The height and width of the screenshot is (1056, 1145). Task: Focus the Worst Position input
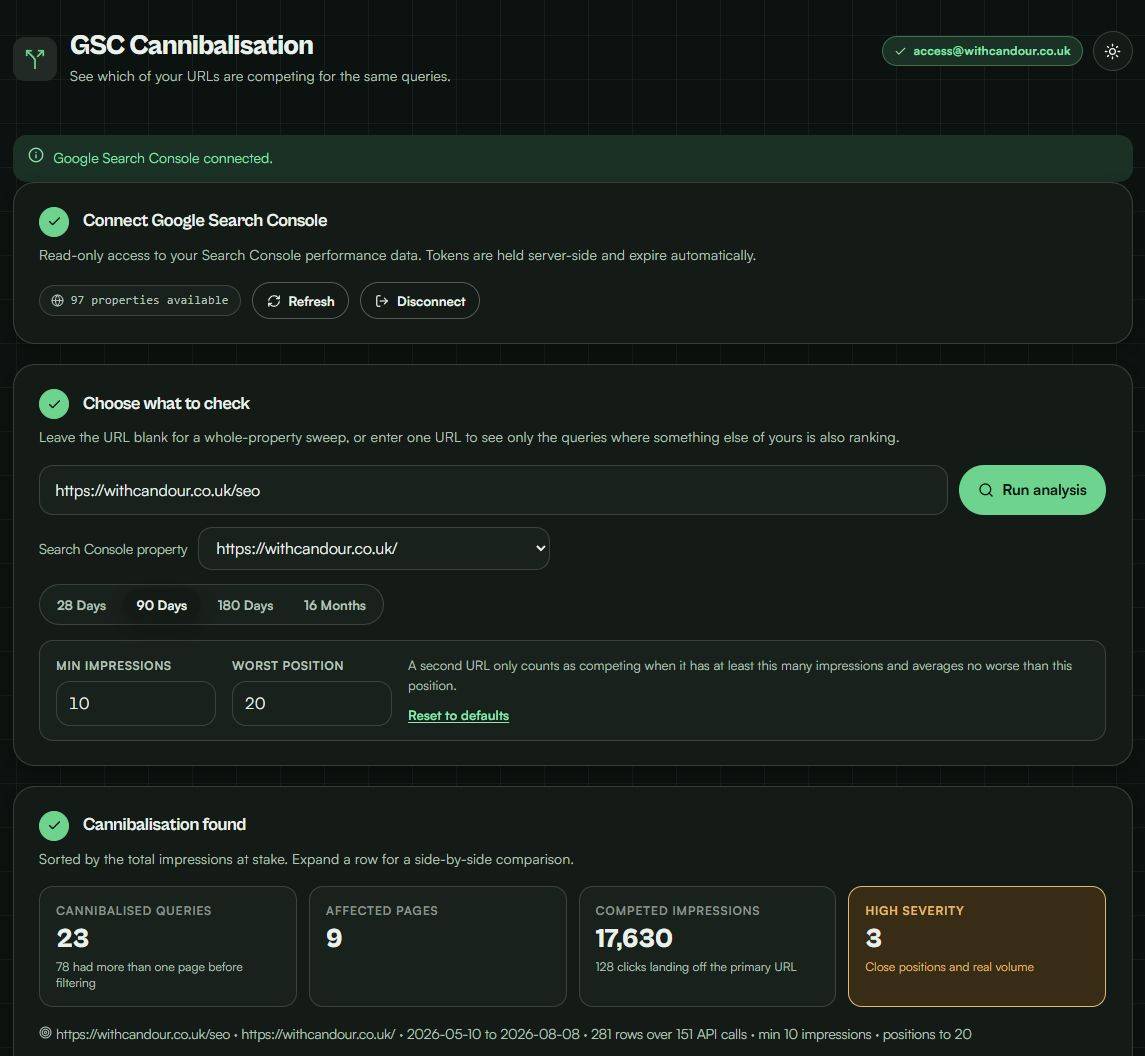(312, 703)
